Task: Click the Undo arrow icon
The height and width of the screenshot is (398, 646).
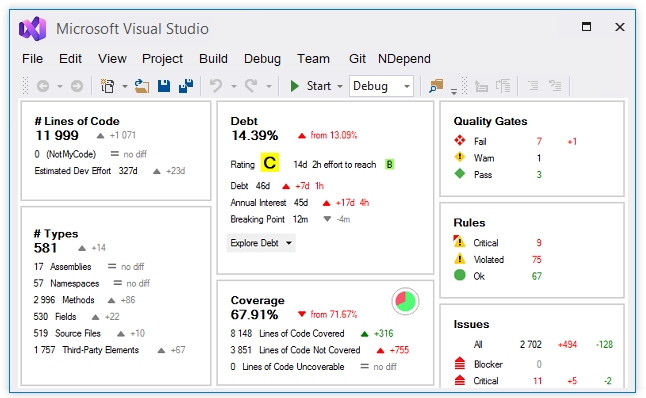Action: click(x=216, y=86)
